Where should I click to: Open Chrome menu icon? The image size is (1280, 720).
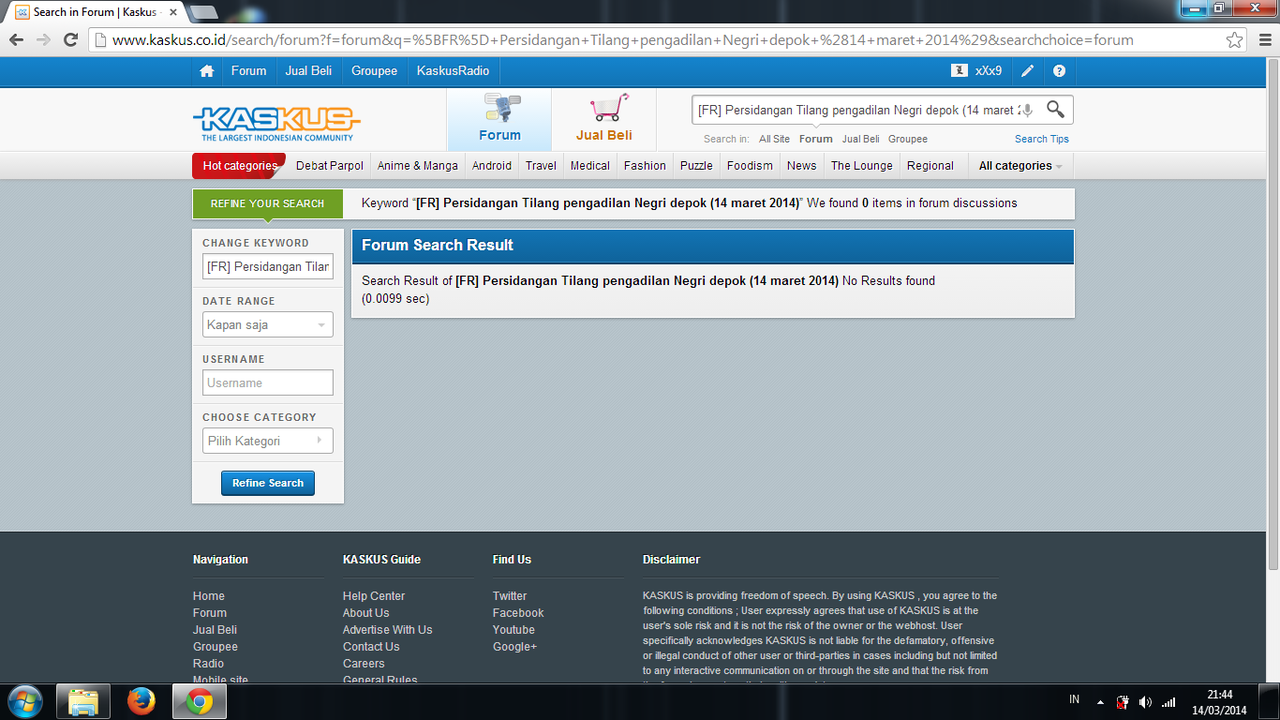pyautogui.click(x=1263, y=40)
